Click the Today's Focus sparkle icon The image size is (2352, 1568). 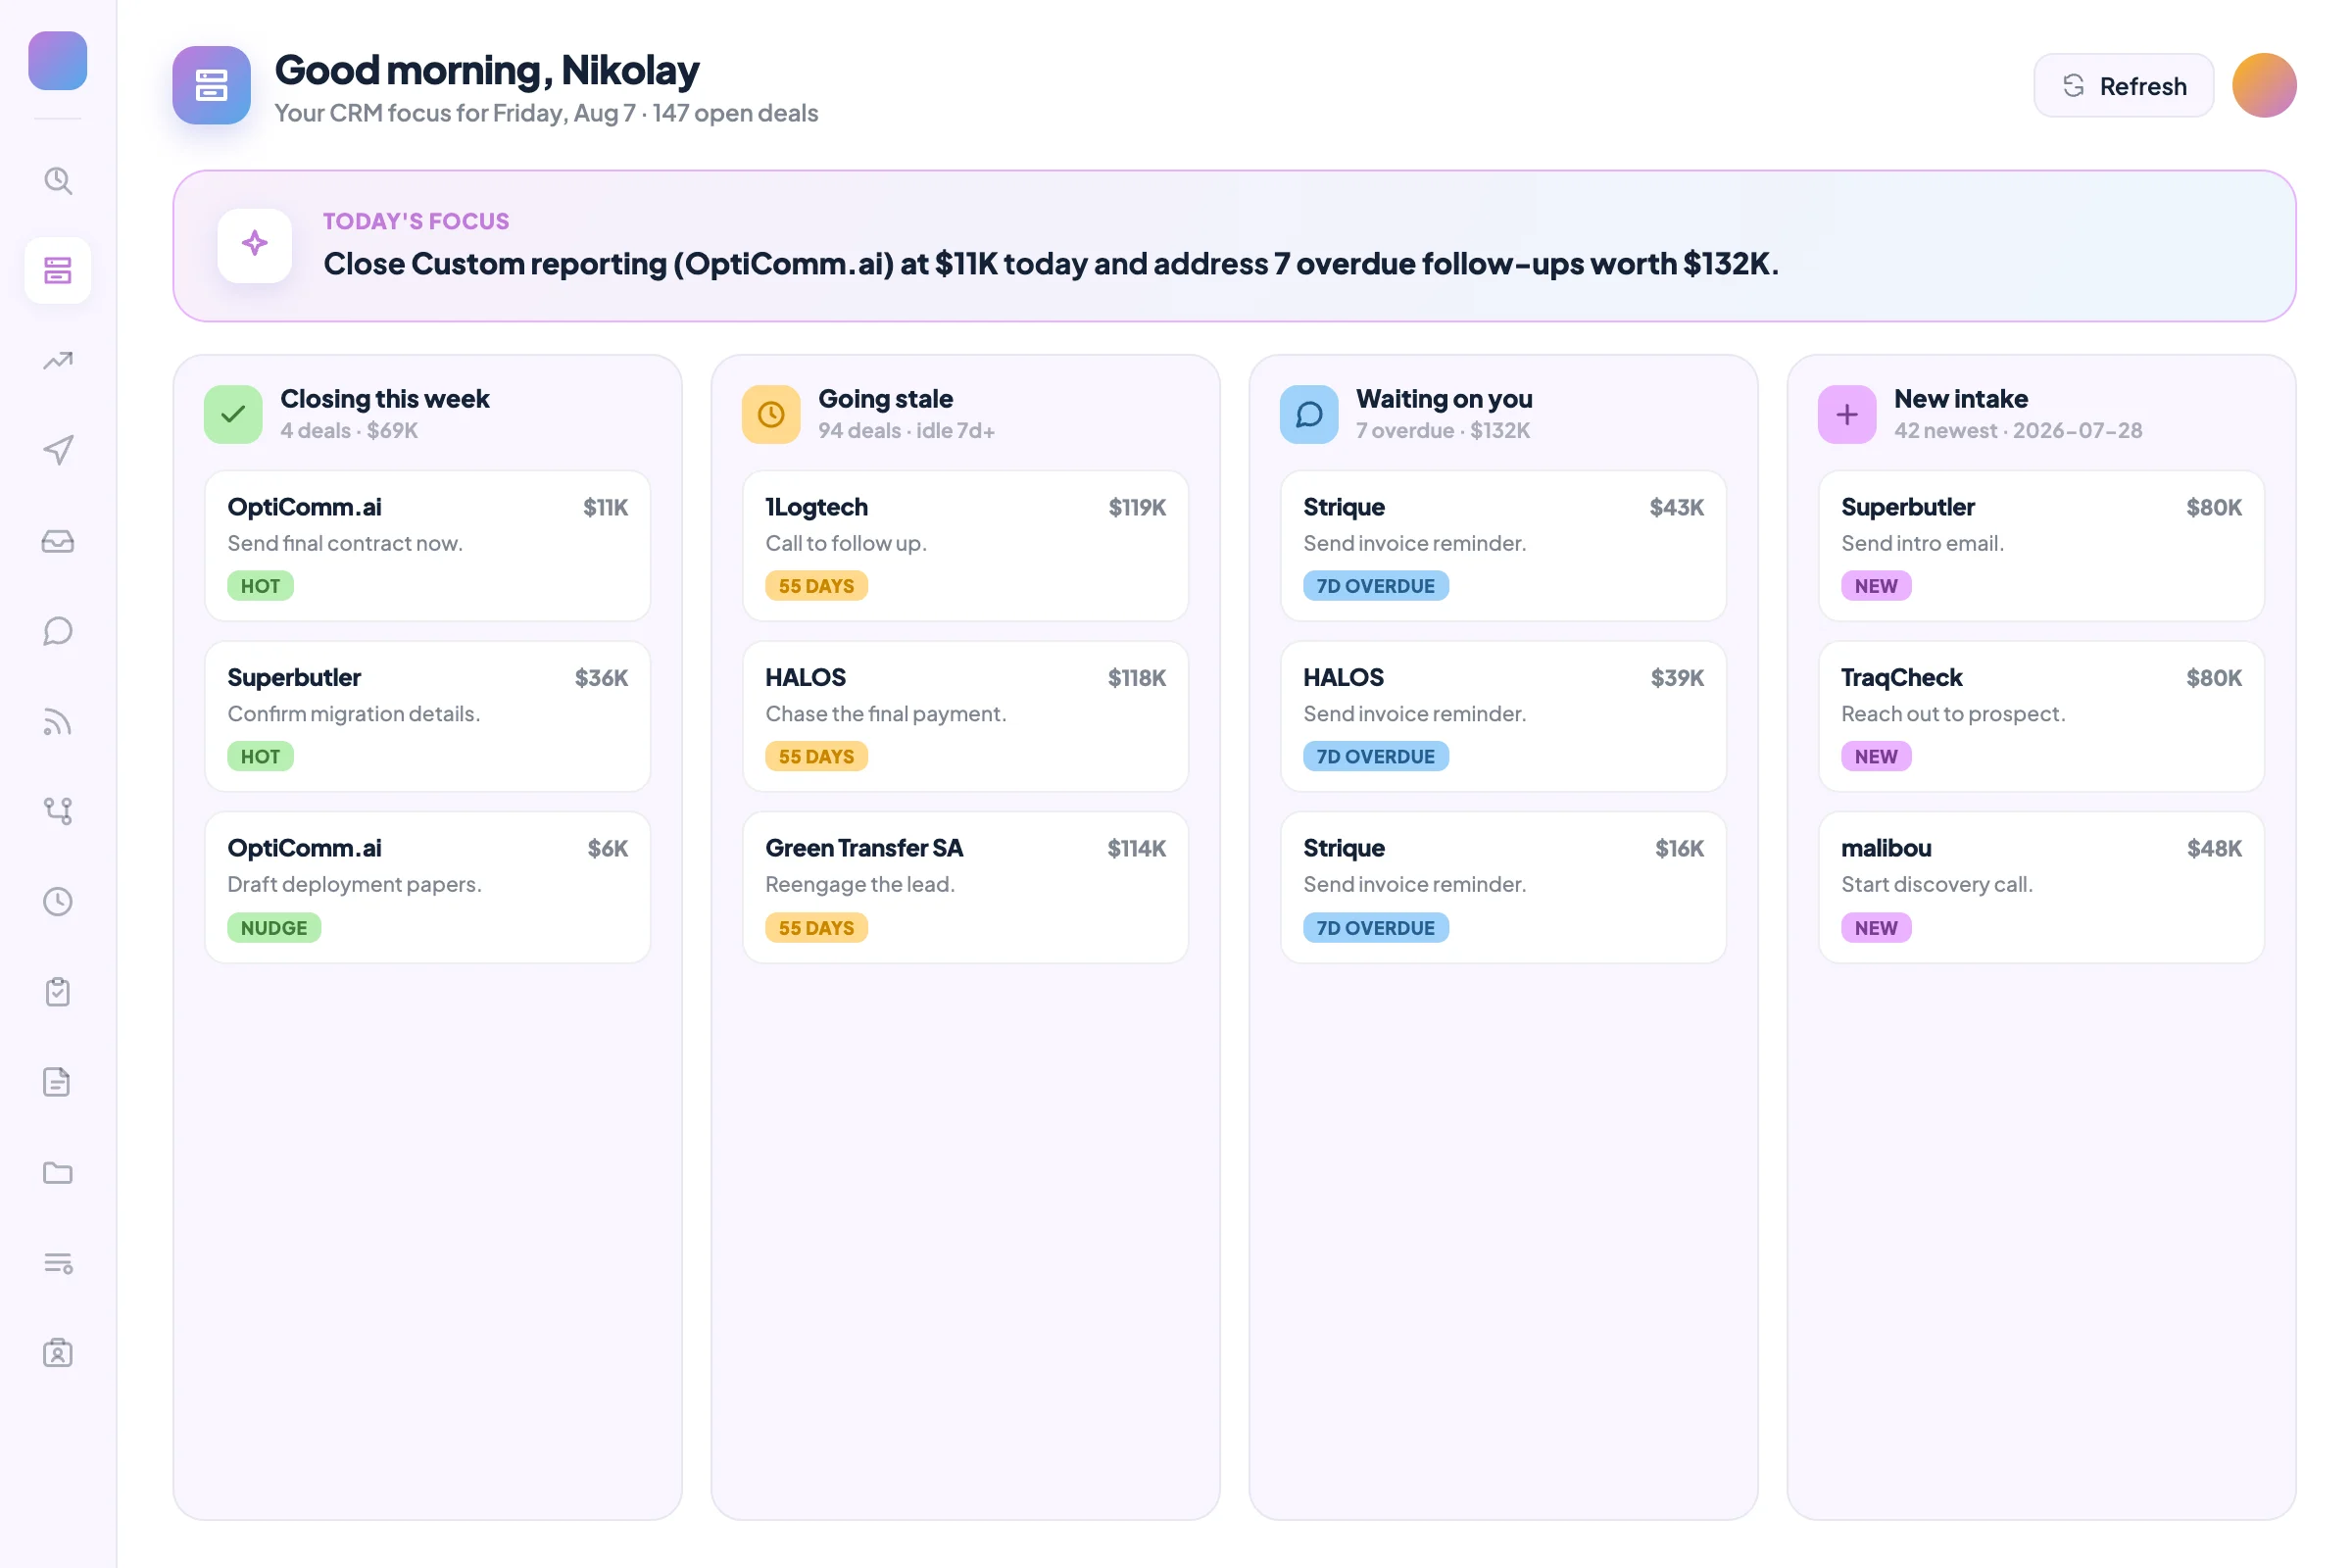tap(255, 245)
